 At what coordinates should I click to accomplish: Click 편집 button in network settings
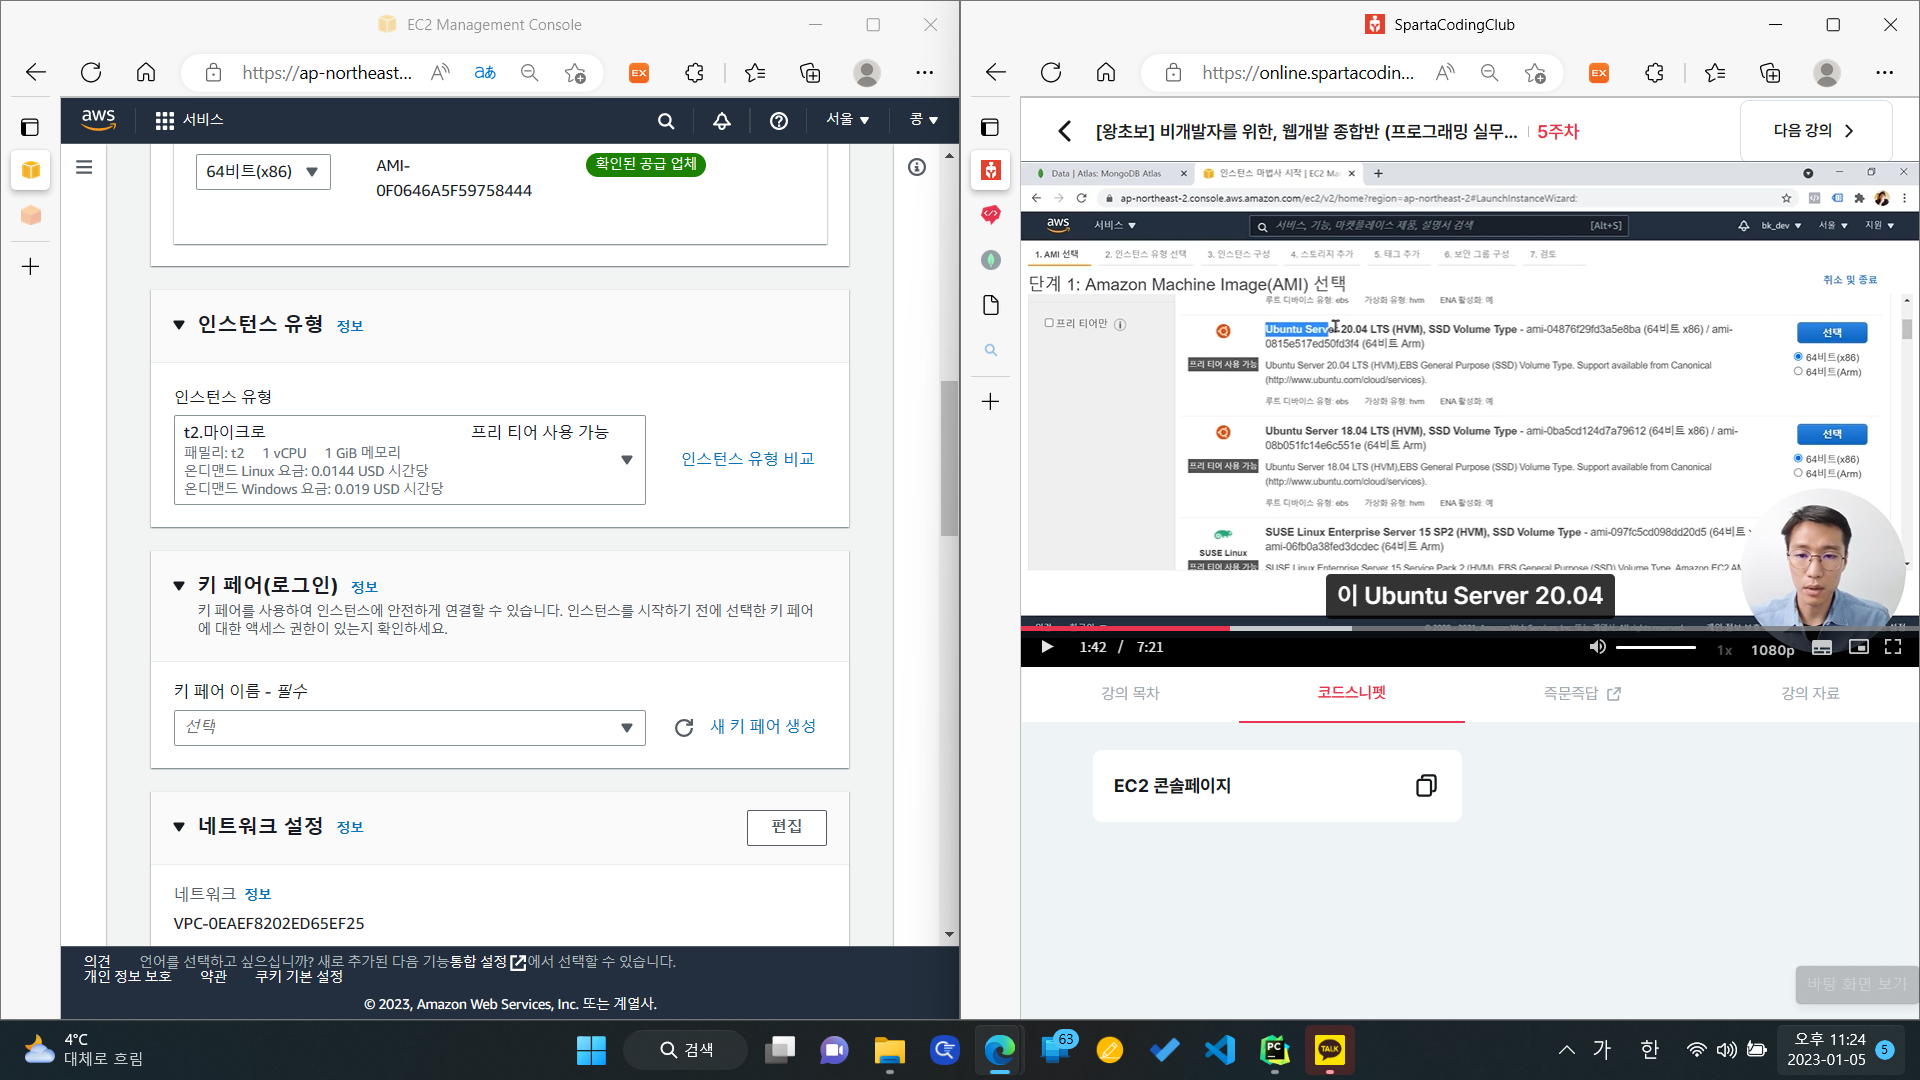click(x=787, y=827)
